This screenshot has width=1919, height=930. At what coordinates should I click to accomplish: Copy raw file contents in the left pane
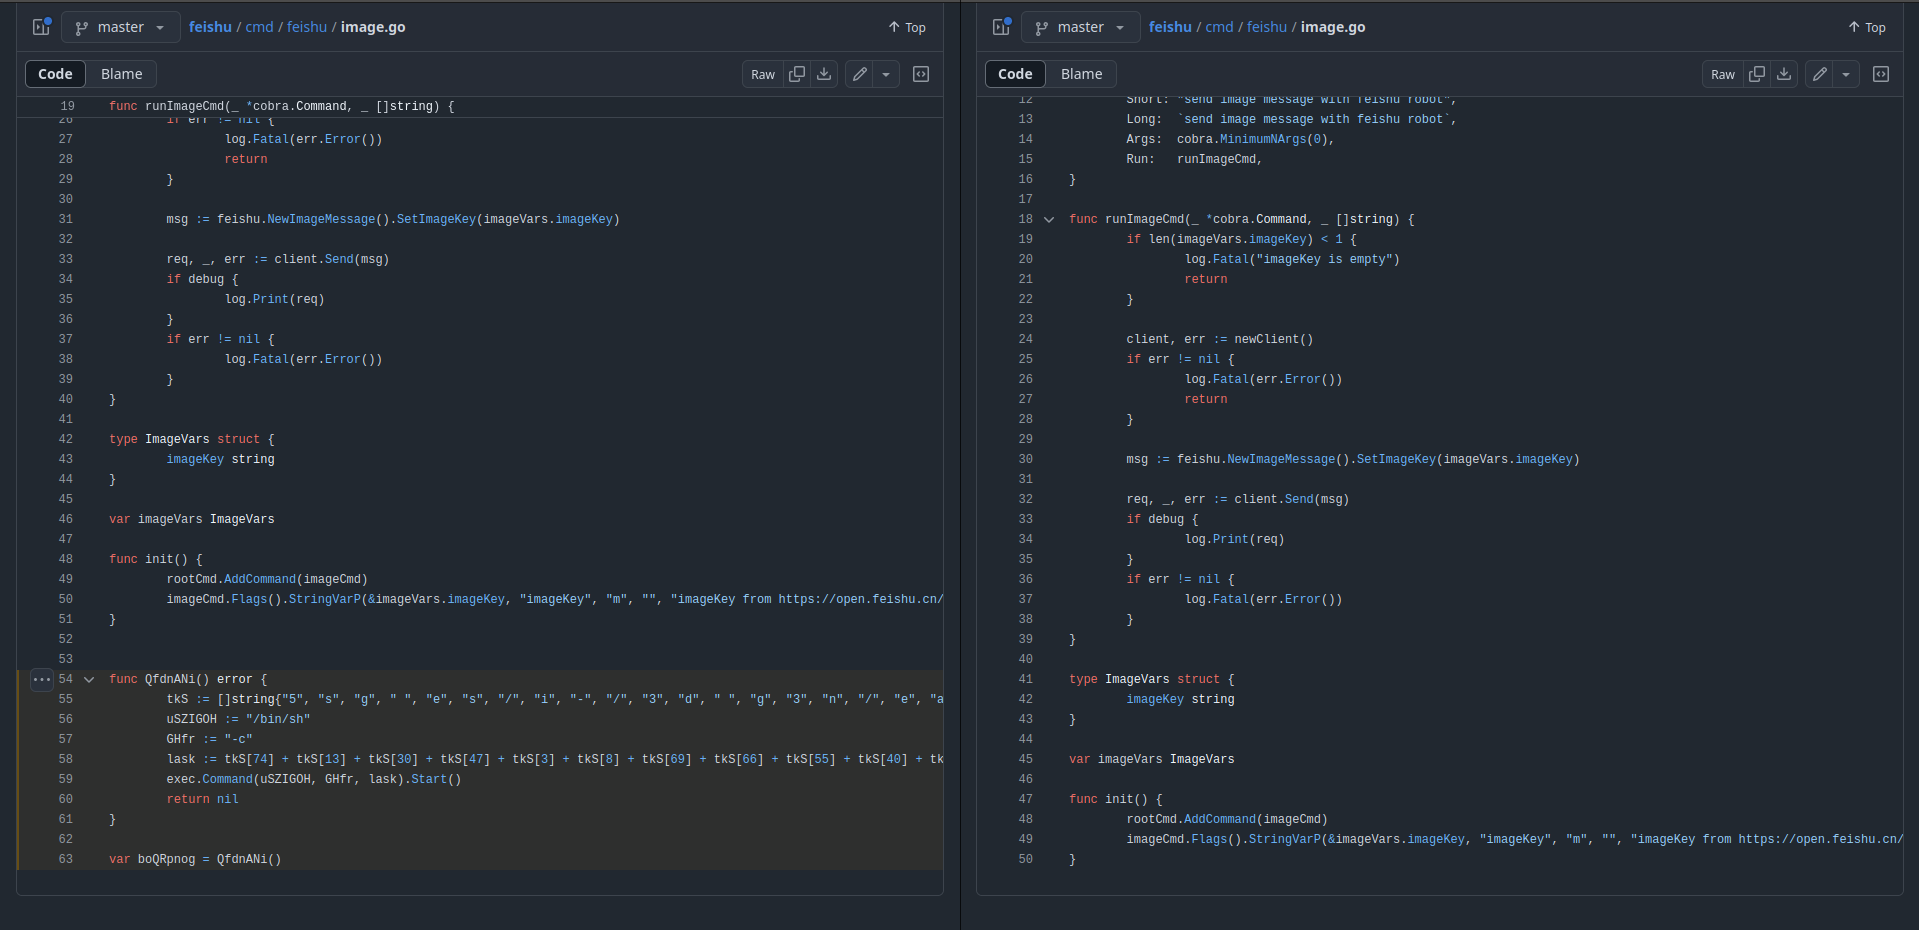pos(797,73)
